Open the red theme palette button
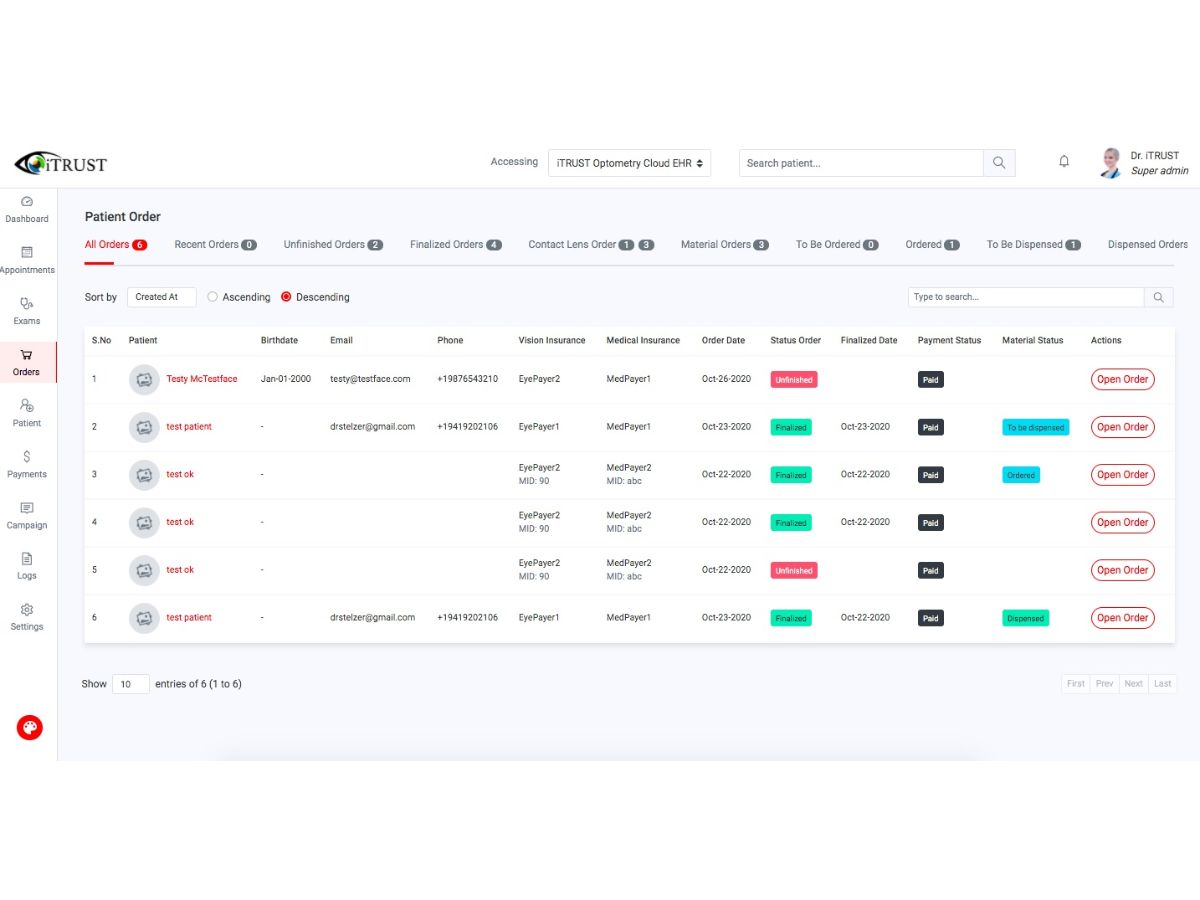This screenshot has width=1200, height=900. tap(30, 727)
